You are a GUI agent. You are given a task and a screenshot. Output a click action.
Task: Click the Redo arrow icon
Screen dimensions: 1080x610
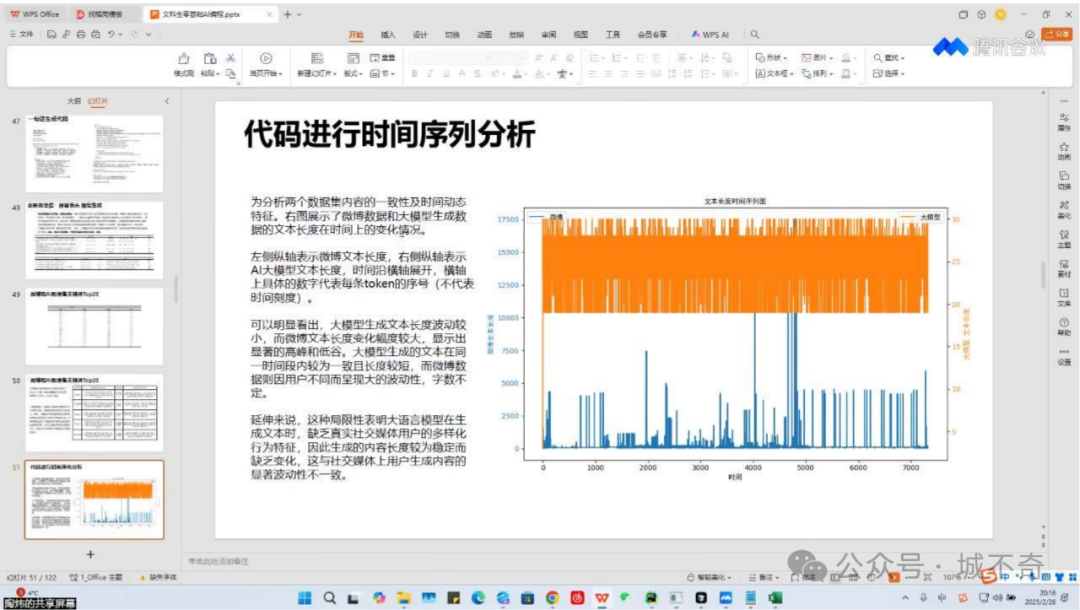[x=134, y=34]
